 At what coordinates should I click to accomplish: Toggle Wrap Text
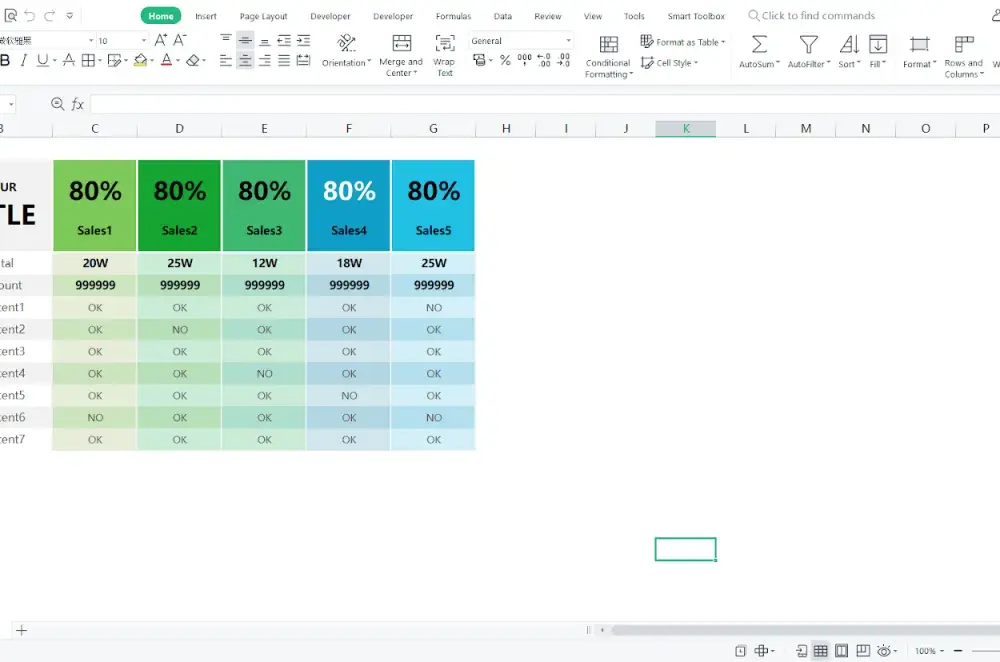click(x=445, y=55)
